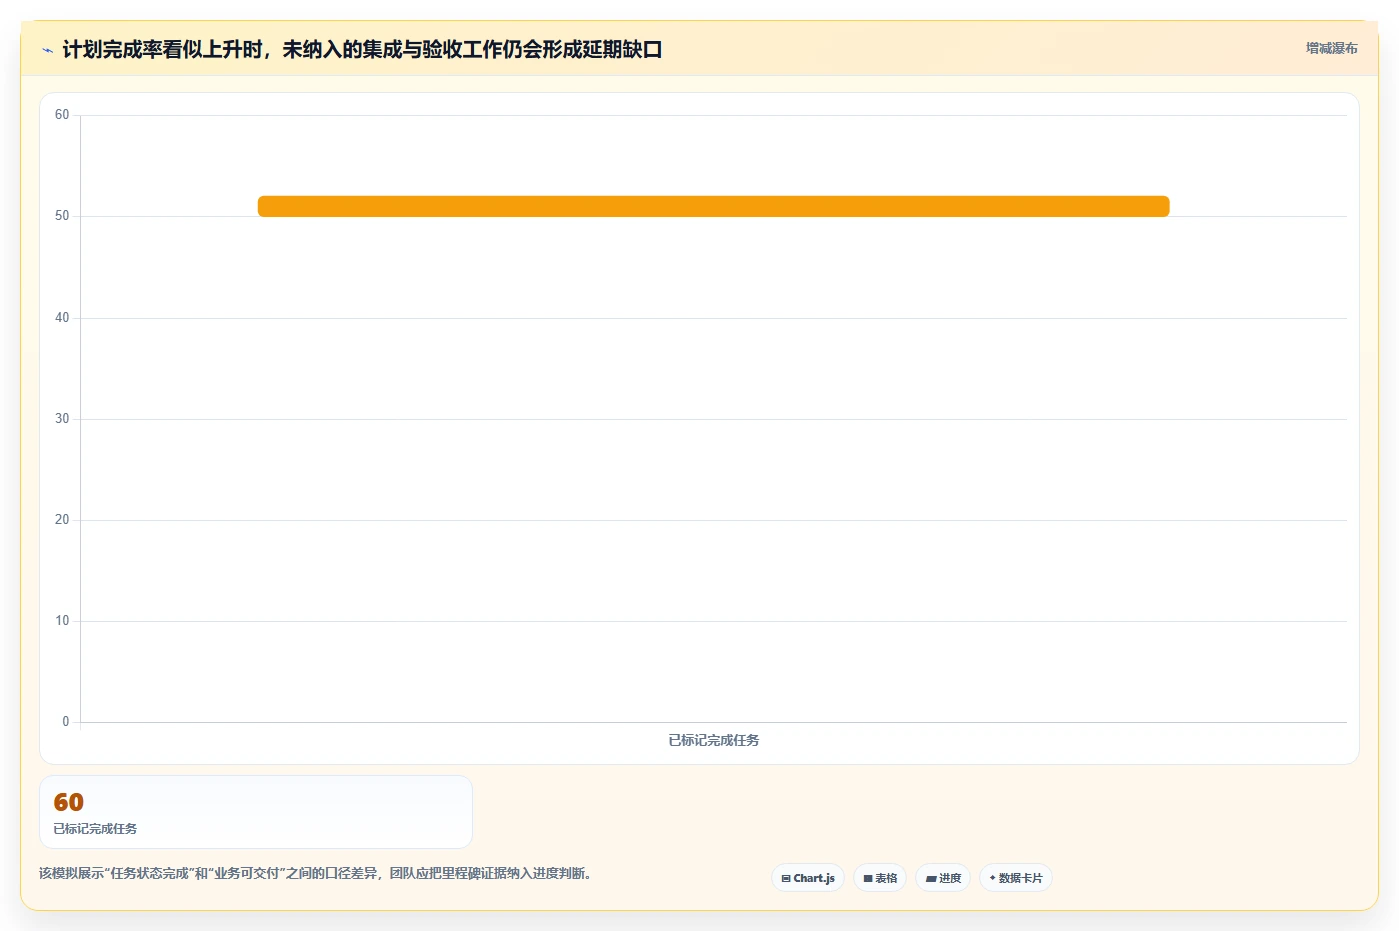Viewport: 1399px width, 931px height.
Task: Click the y-axis tick label 40
Action: 62,318
